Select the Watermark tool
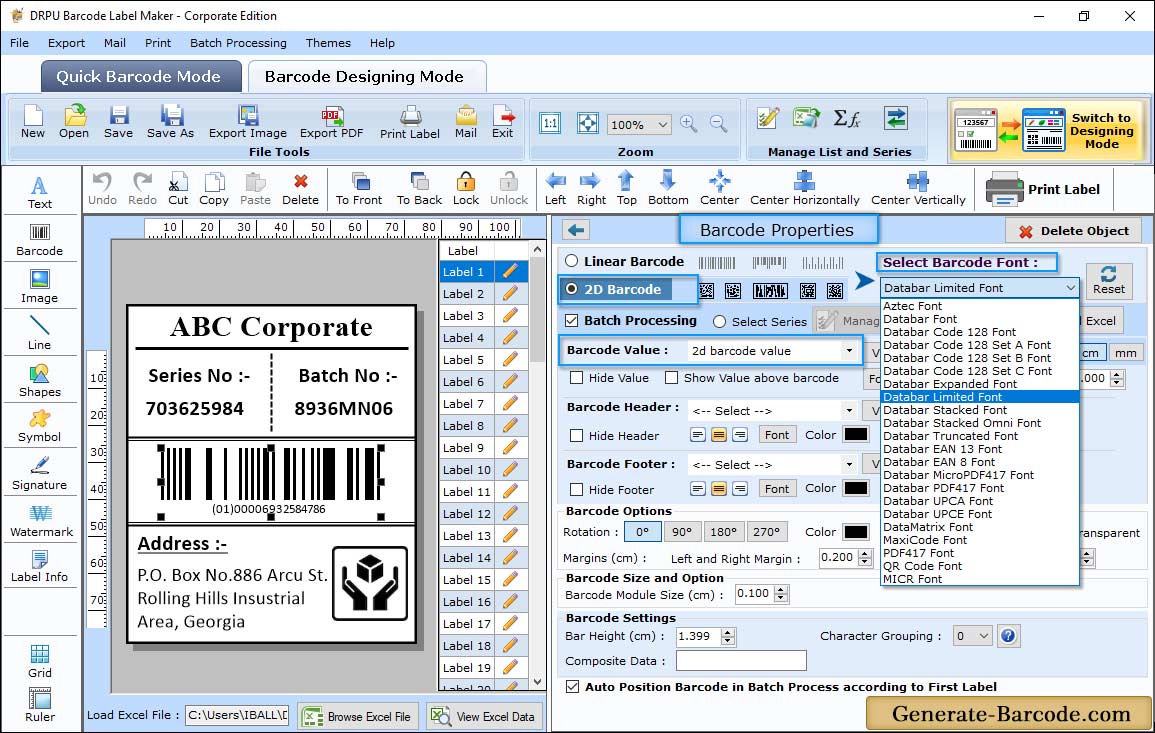This screenshot has height=733, width=1155. [x=40, y=521]
